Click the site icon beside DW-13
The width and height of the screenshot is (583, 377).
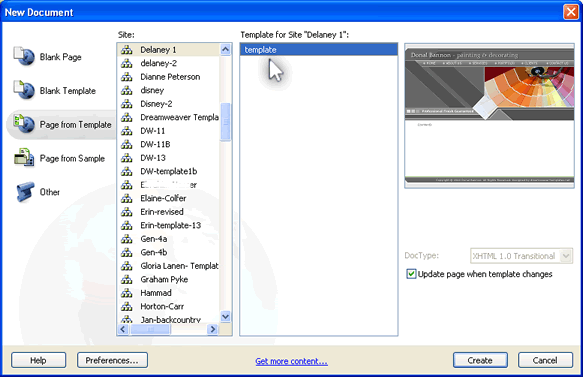[x=127, y=158]
